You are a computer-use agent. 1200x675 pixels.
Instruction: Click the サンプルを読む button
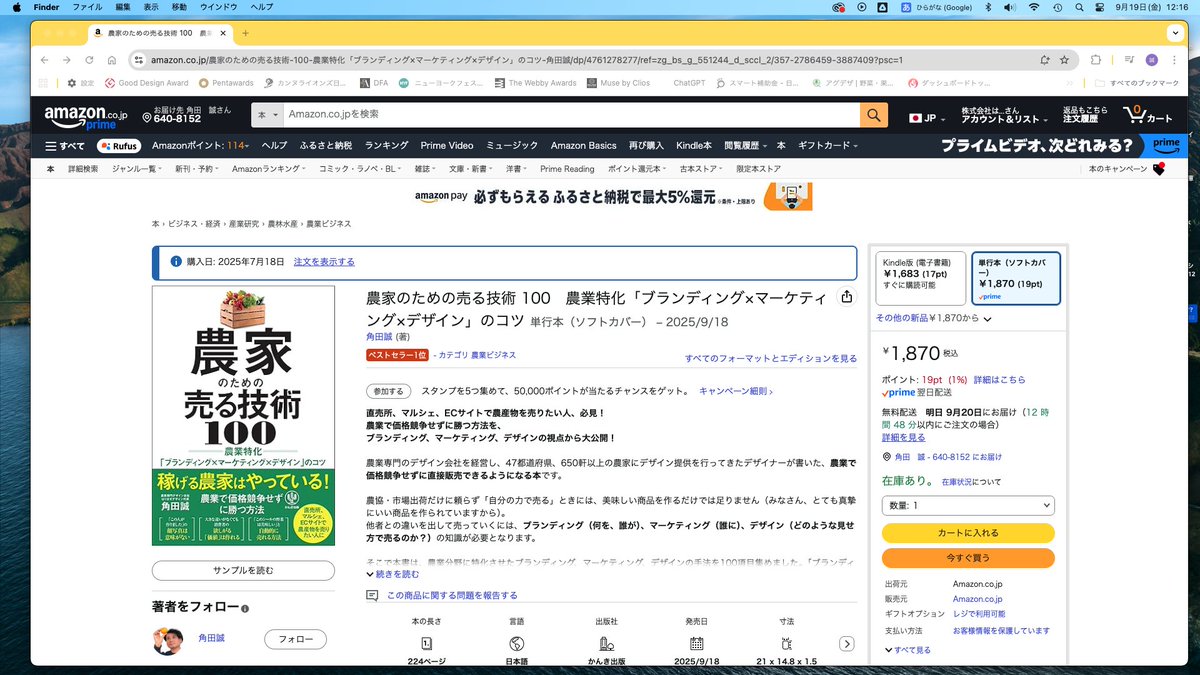pos(243,571)
